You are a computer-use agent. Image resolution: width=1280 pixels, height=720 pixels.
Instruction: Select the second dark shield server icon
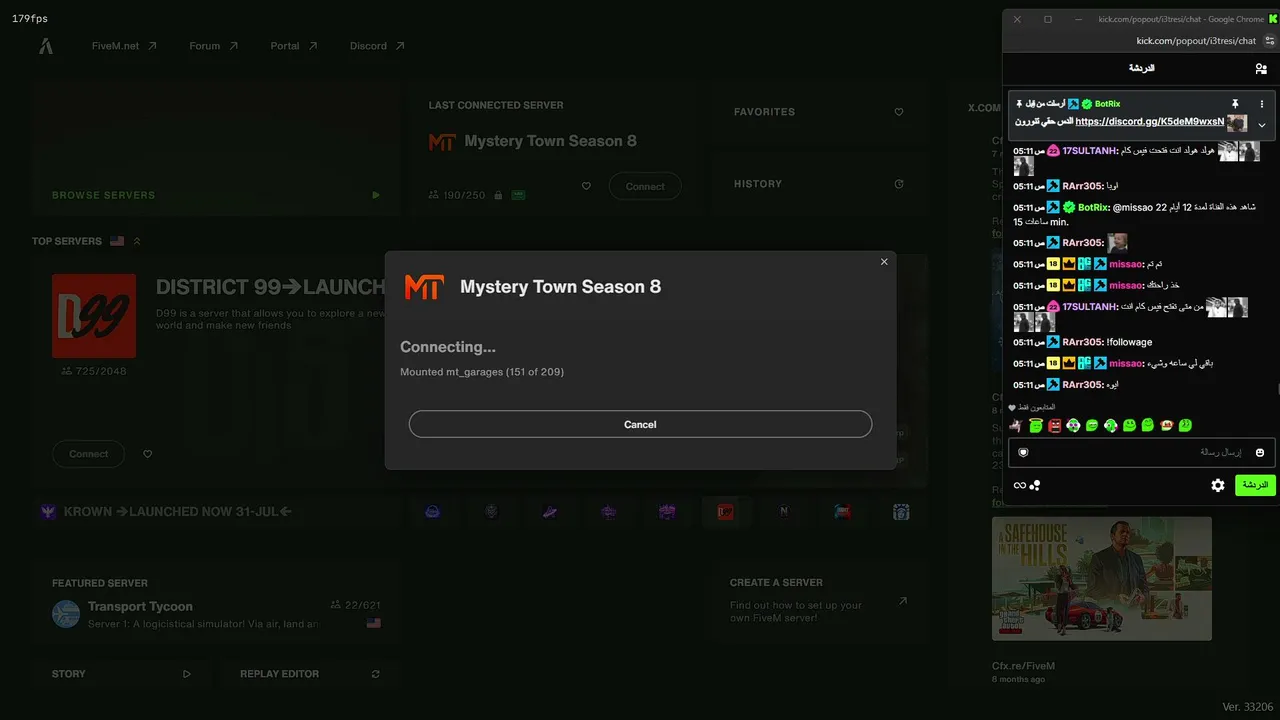pyautogui.click(x=491, y=512)
